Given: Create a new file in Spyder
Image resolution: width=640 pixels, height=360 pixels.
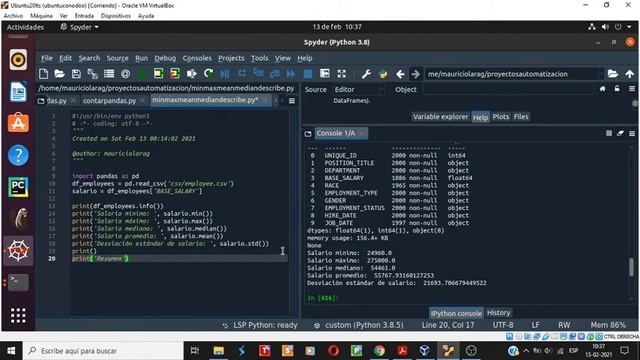Looking at the screenshot, I should [x=43, y=74].
